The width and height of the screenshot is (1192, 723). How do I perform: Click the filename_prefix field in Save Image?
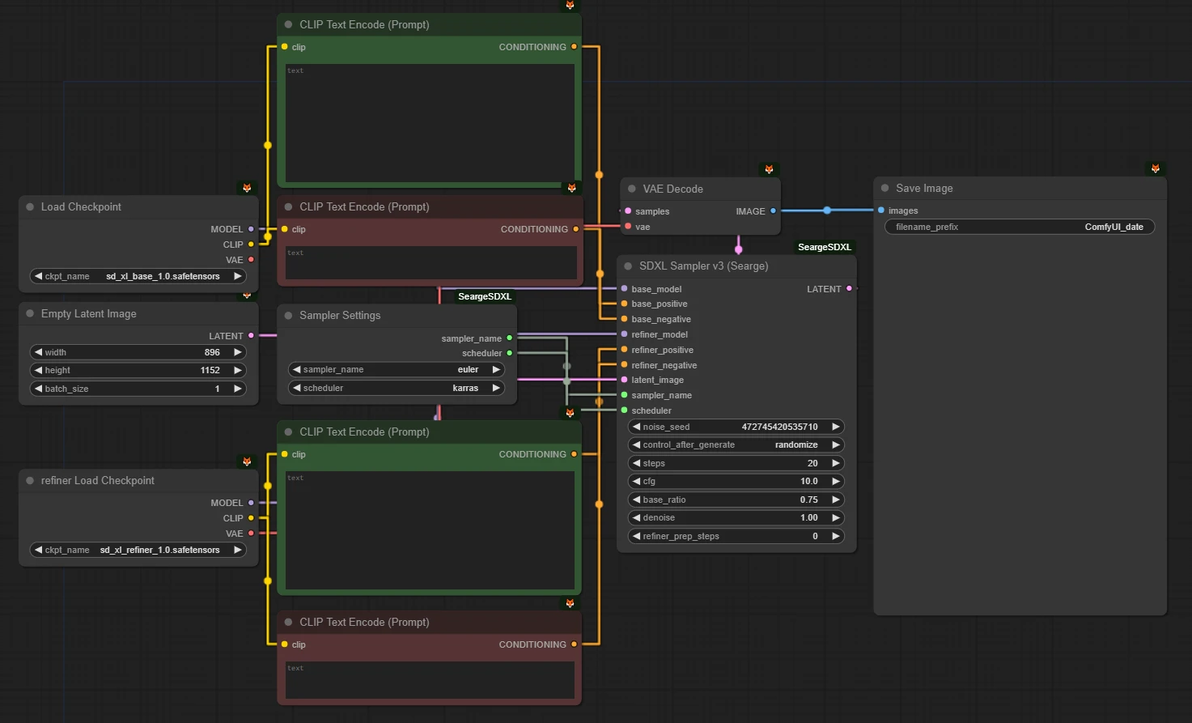(x=1019, y=227)
